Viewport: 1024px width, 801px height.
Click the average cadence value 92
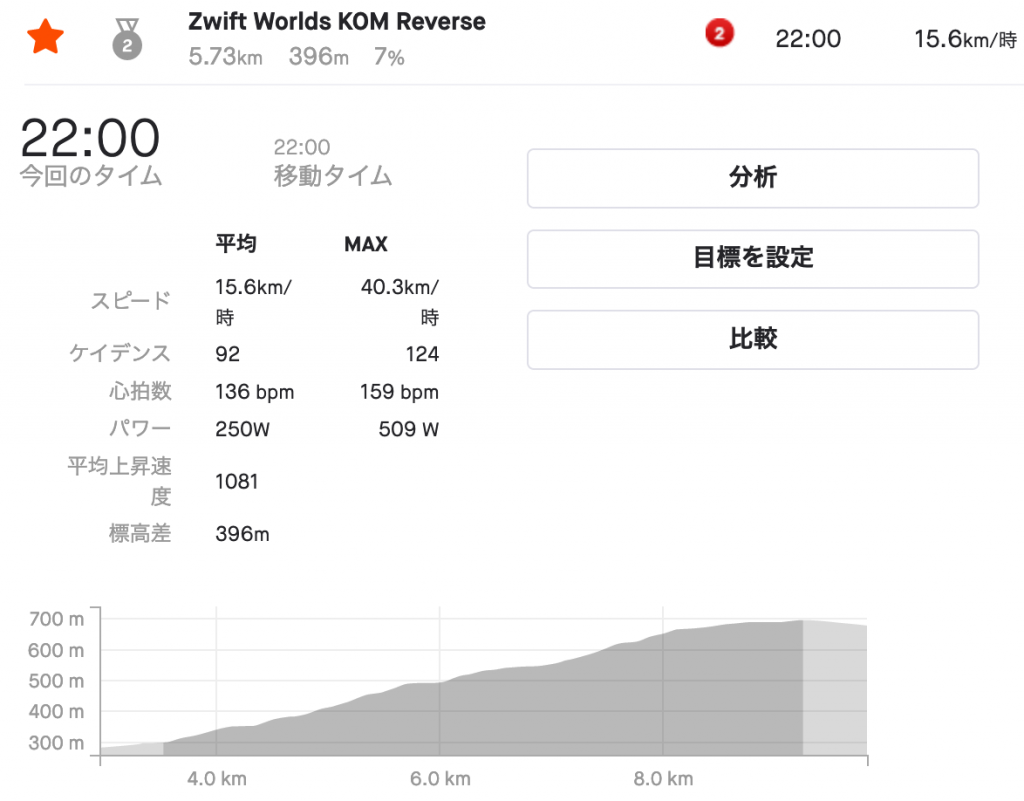227,354
